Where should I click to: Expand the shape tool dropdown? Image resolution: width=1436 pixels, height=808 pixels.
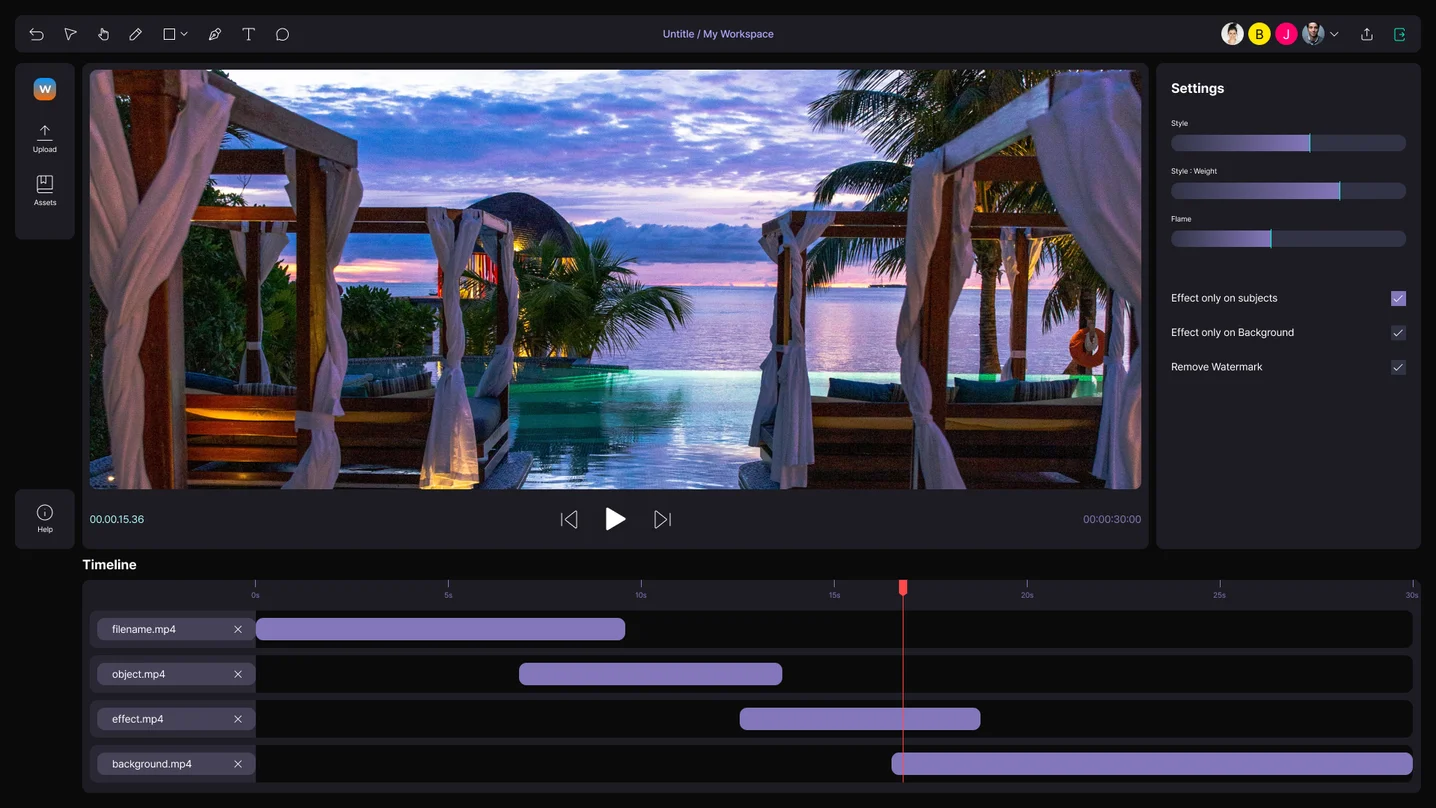182,33
